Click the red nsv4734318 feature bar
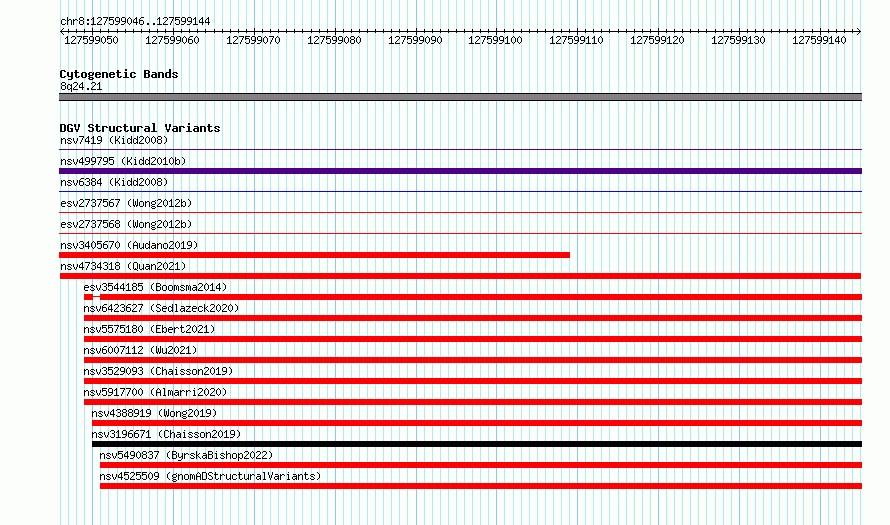 [460, 276]
